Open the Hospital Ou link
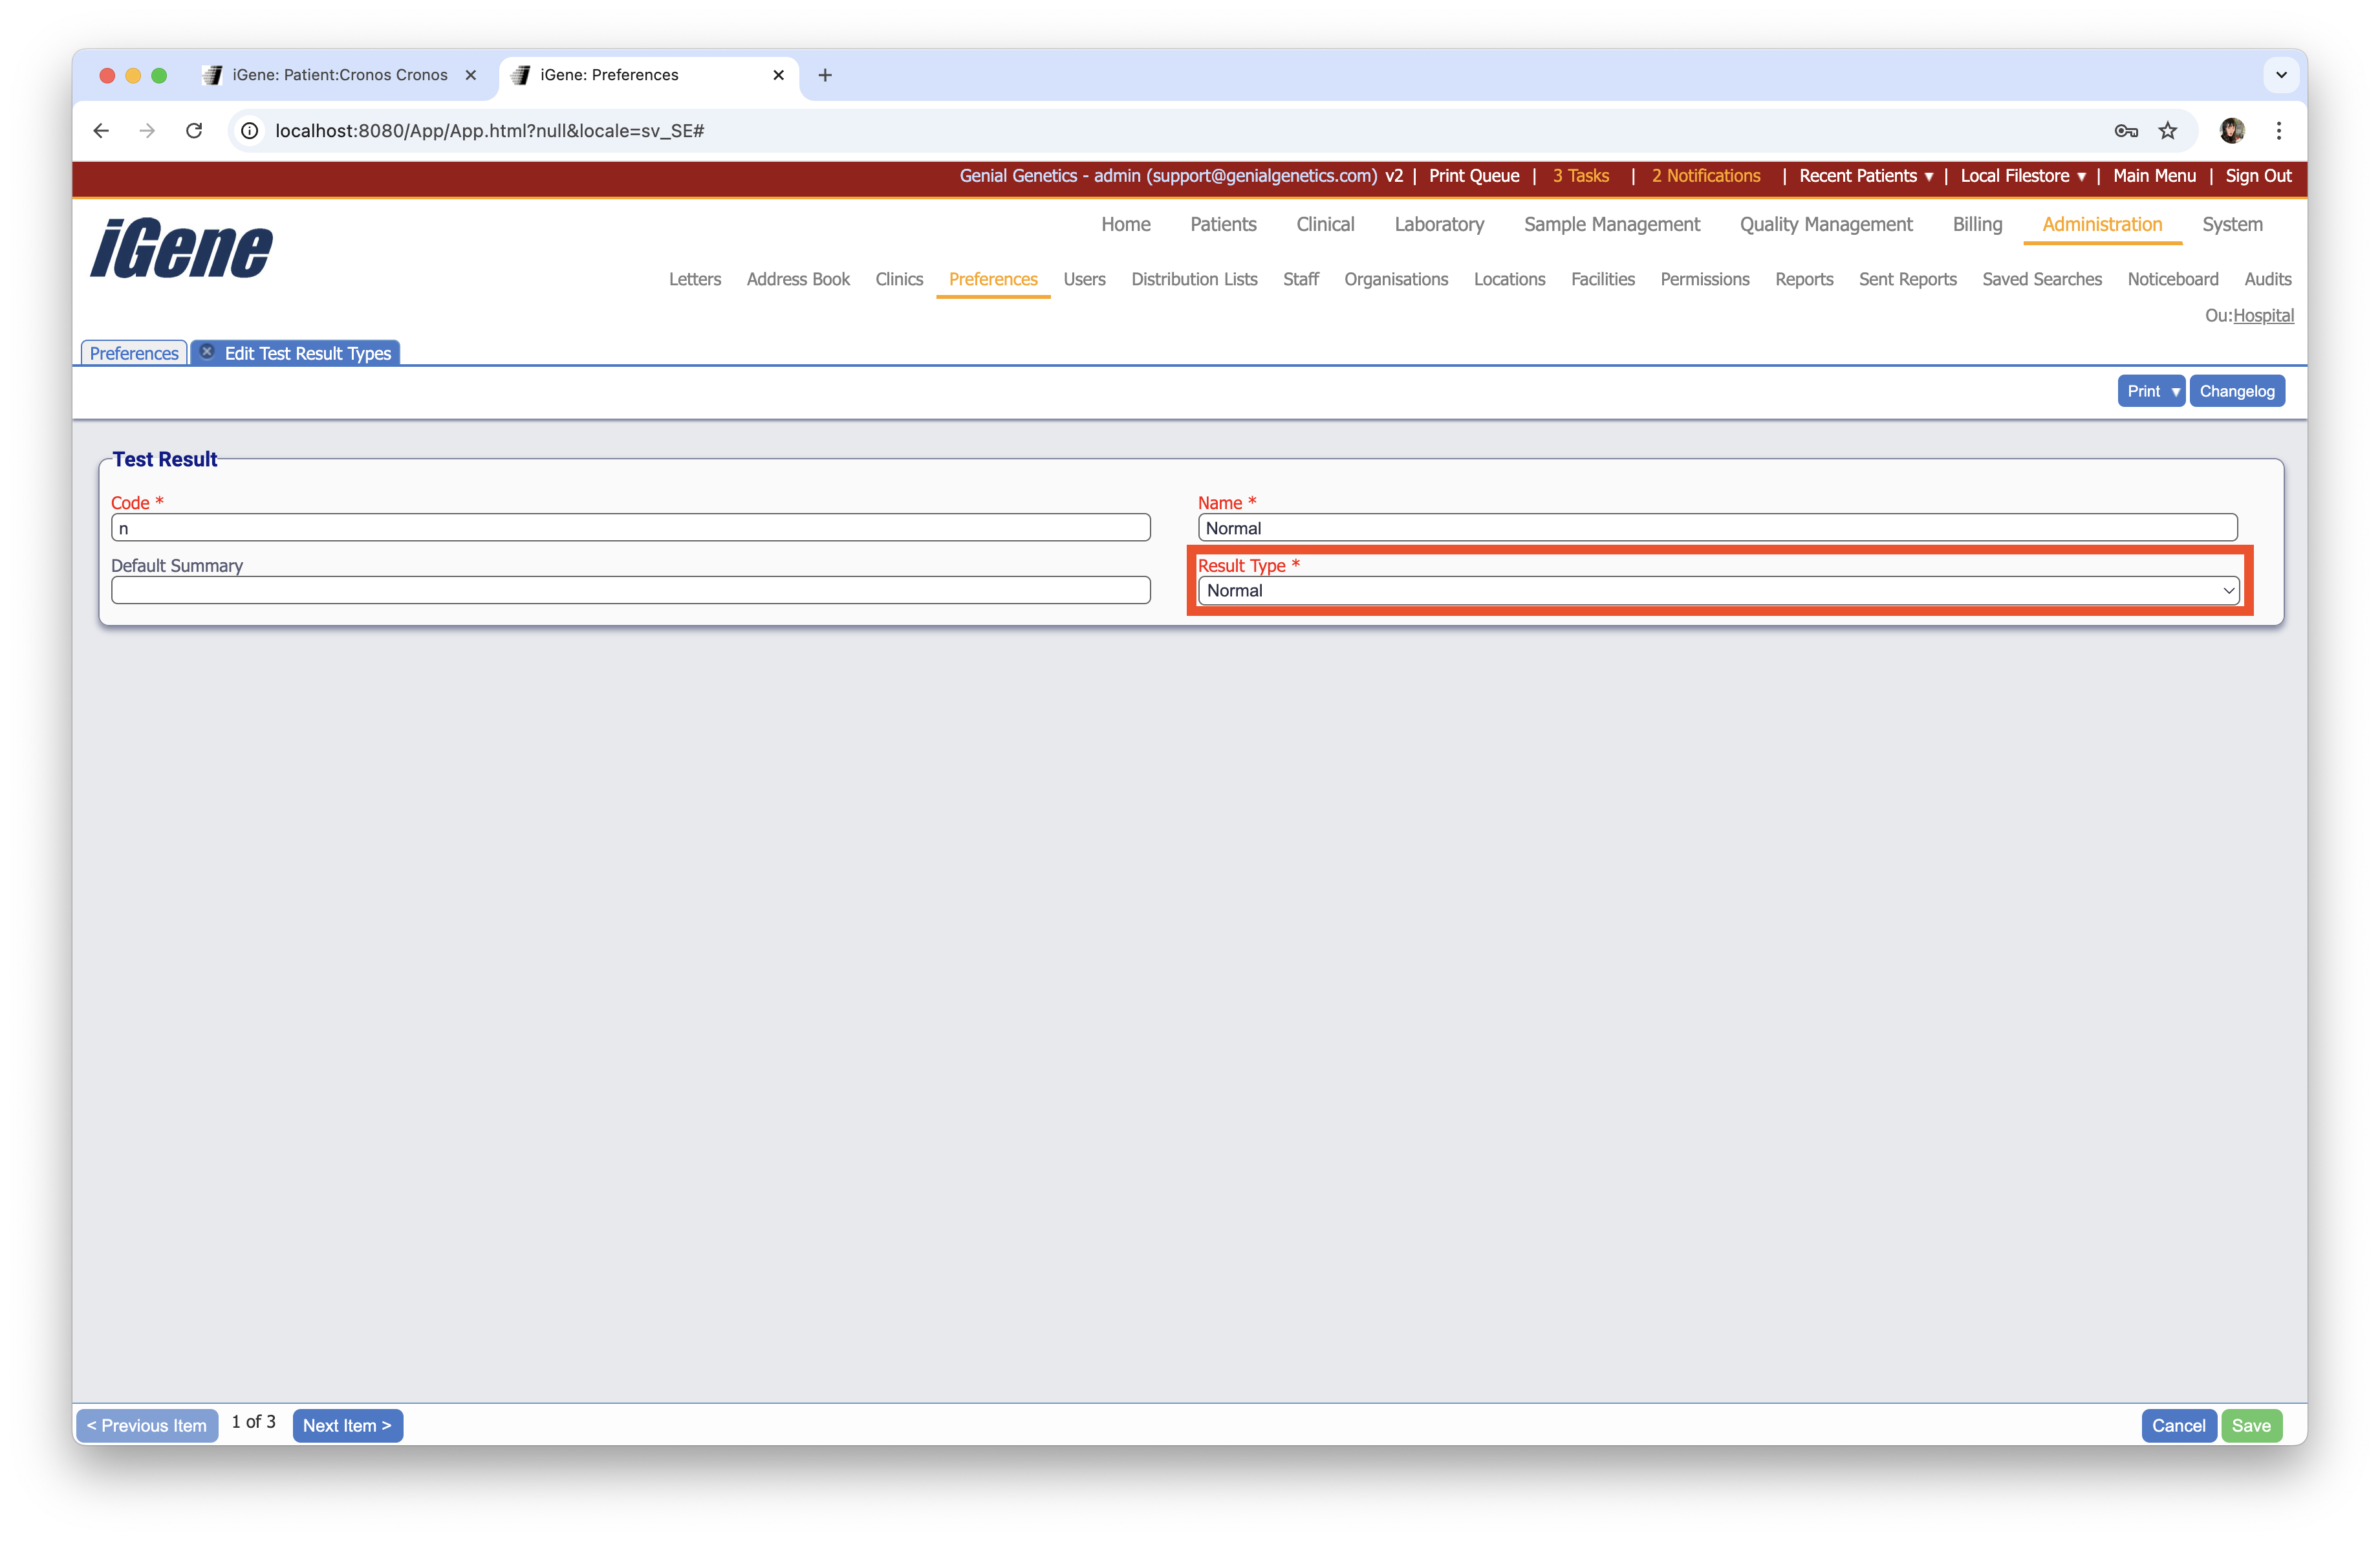 [x=2263, y=316]
